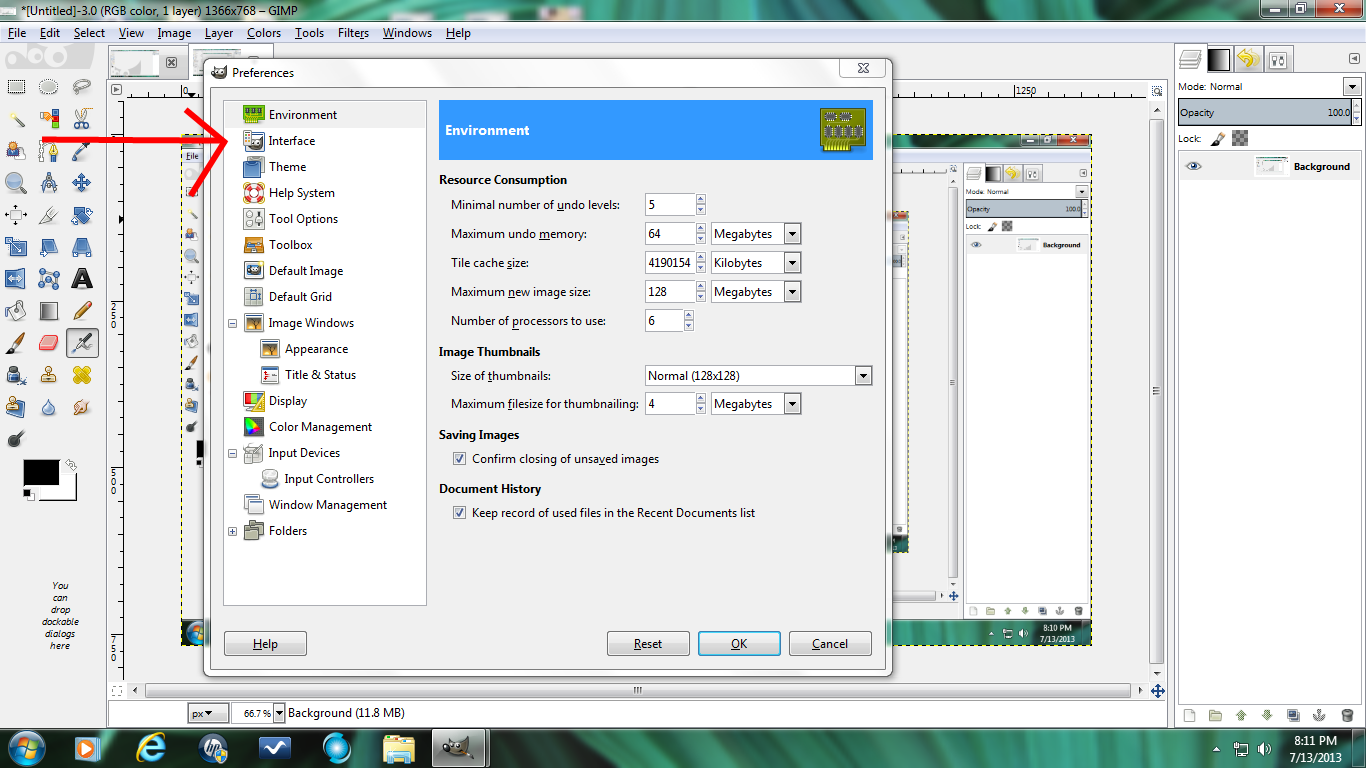Open the 'Size of thumbnails' dropdown
1366x768 pixels.
(862, 375)
